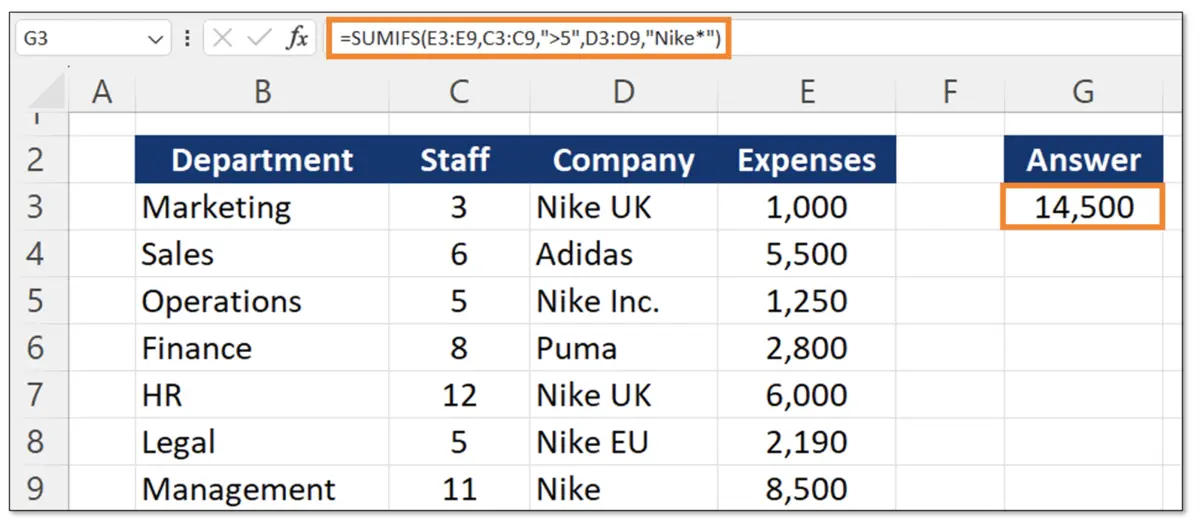The image size is (1200, 525).
Task: Click the Insert Function fx icon
Action: tap(297, 40)
